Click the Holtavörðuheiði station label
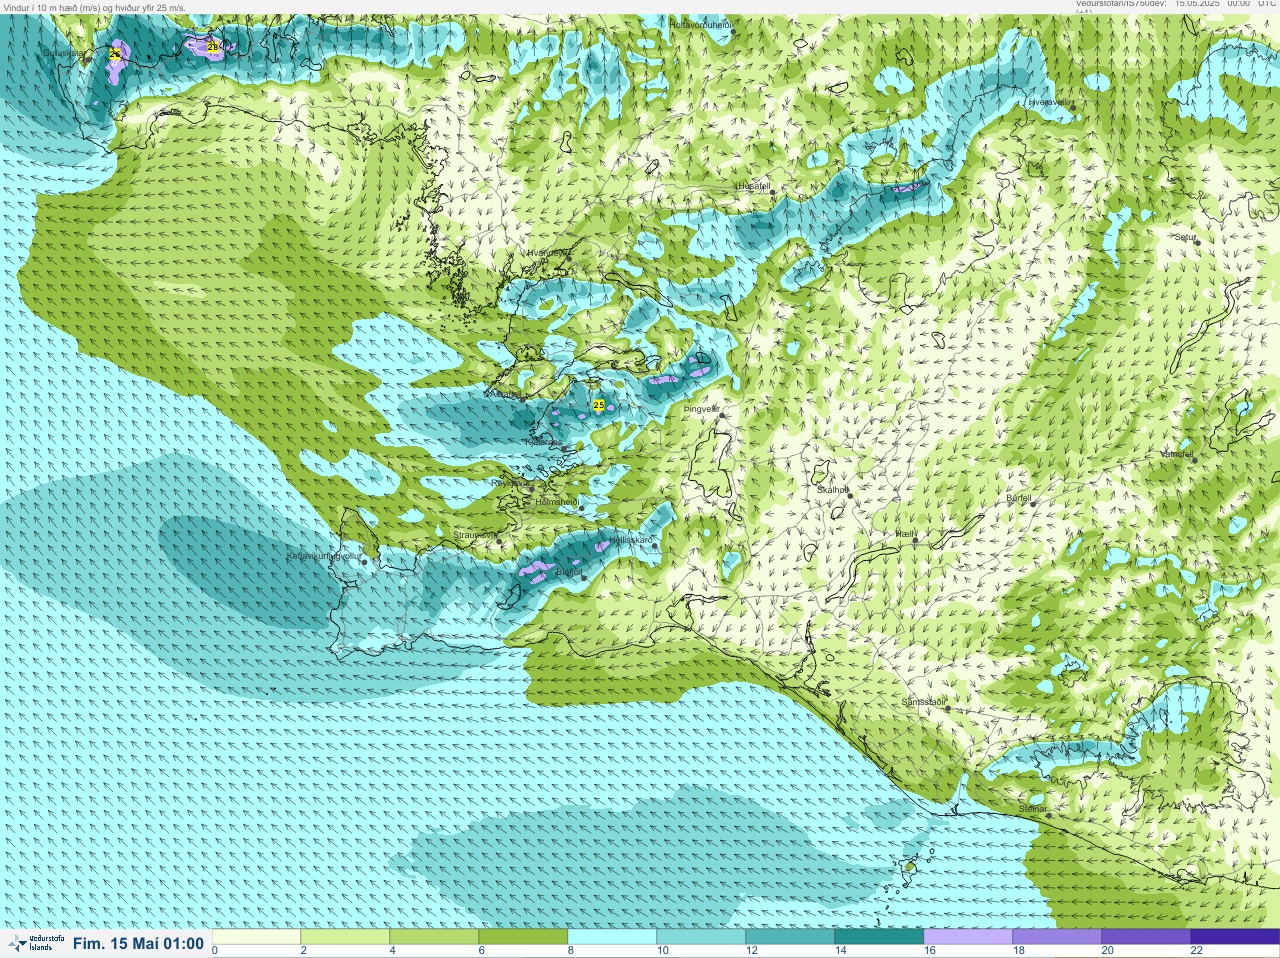The image size is (1280, 958). coord(701,24)
